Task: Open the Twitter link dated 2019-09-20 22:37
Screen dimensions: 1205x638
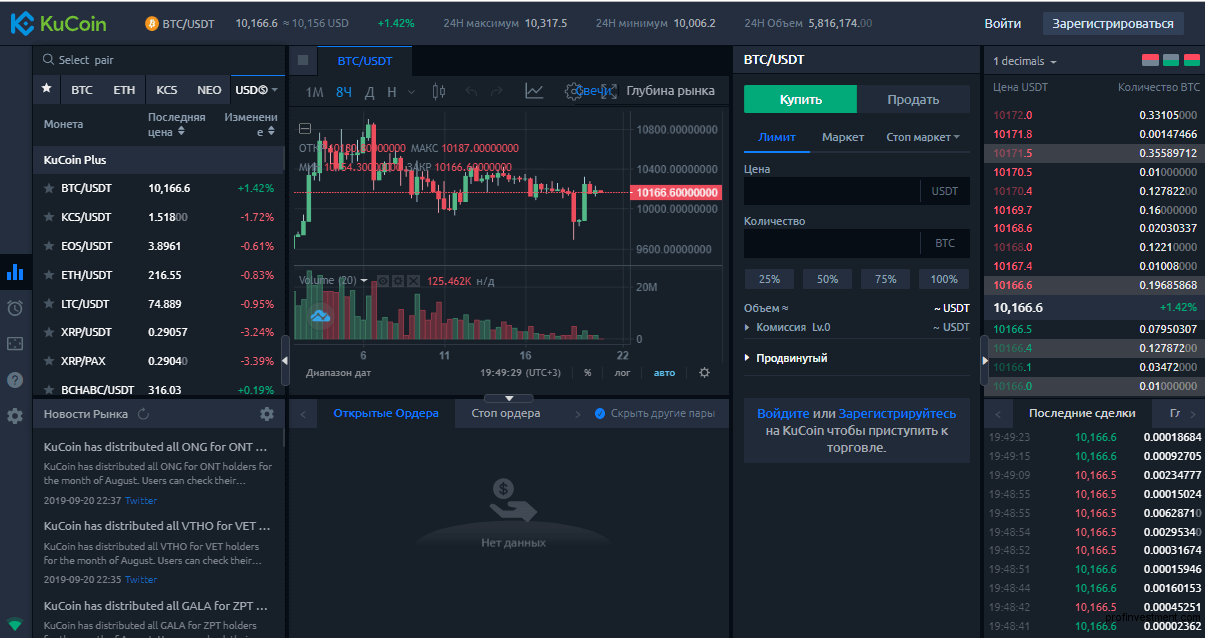Action: [x=141, y=500]
